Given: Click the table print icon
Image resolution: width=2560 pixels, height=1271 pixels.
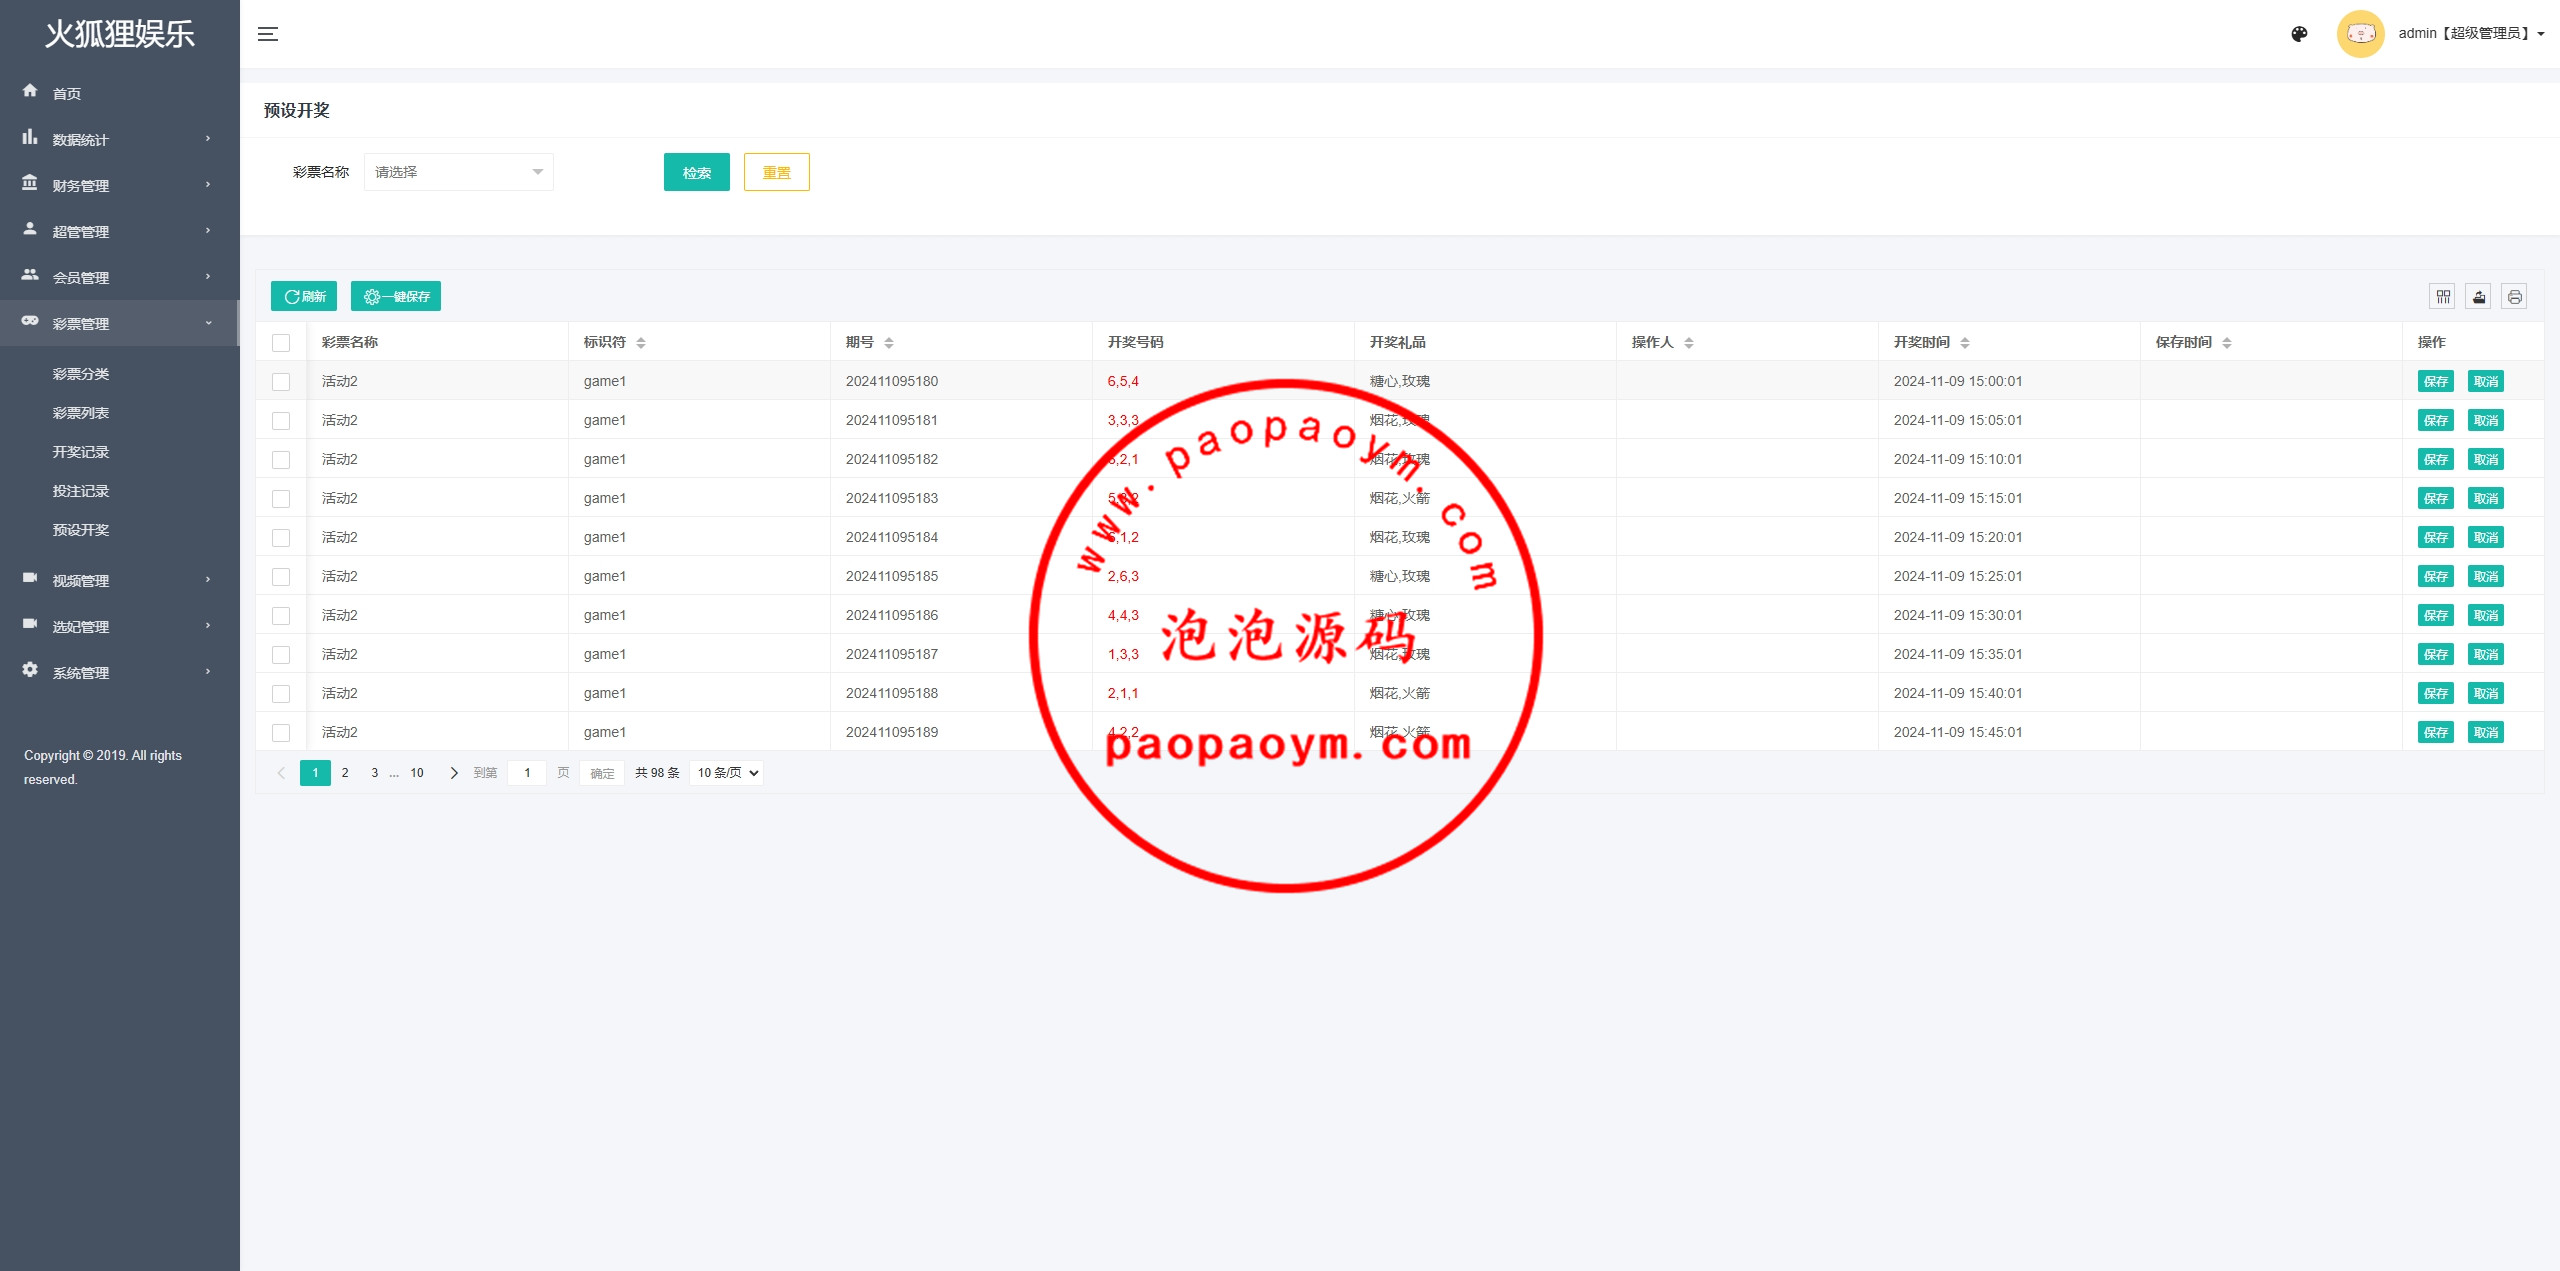Looking at the screenshot, I should coord(2515,296).
